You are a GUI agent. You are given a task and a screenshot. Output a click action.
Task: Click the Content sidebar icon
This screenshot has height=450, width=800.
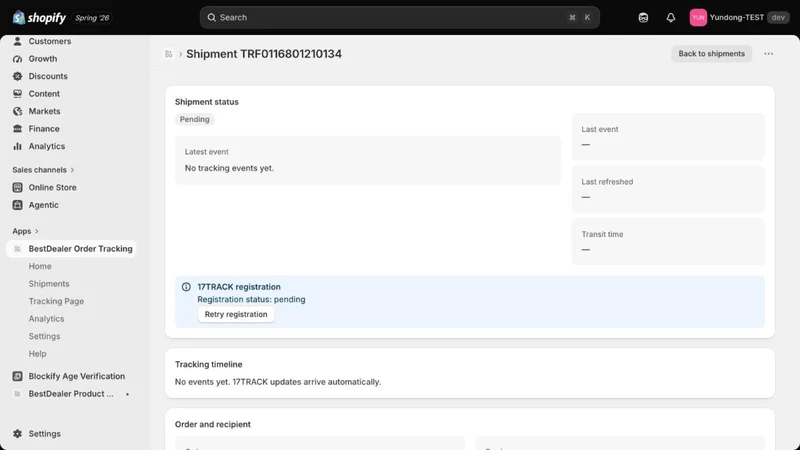17,94
